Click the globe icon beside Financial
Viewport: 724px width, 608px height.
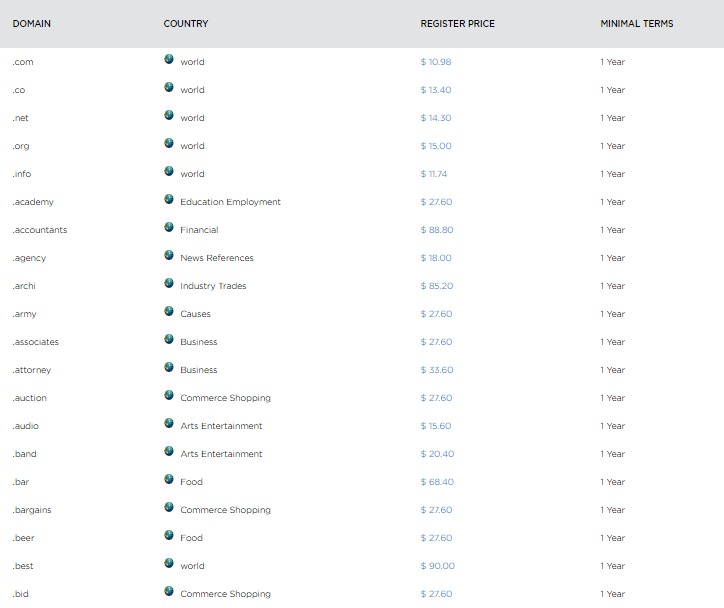(170, 228)
